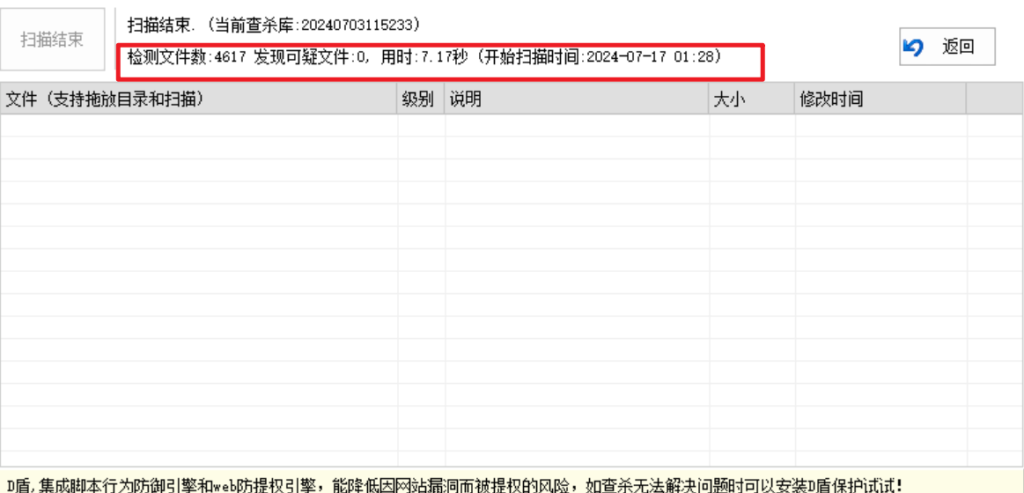Click blank header cell right of 修改时间
Screen dimensions: 1024x493
click(994, 99)
